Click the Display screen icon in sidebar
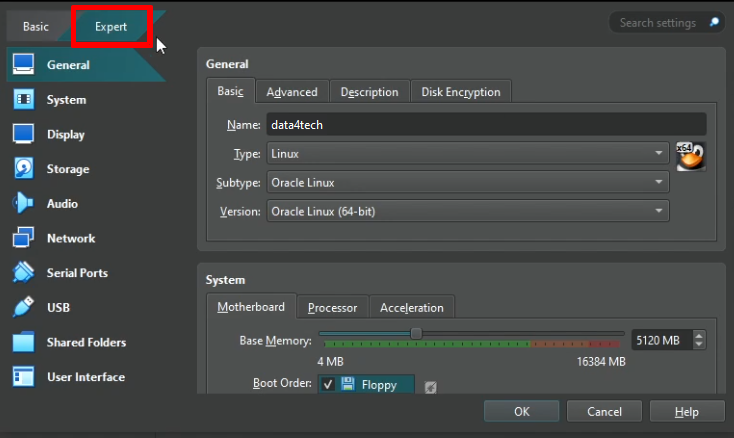734x438 pixels. (x=23, y=134)
